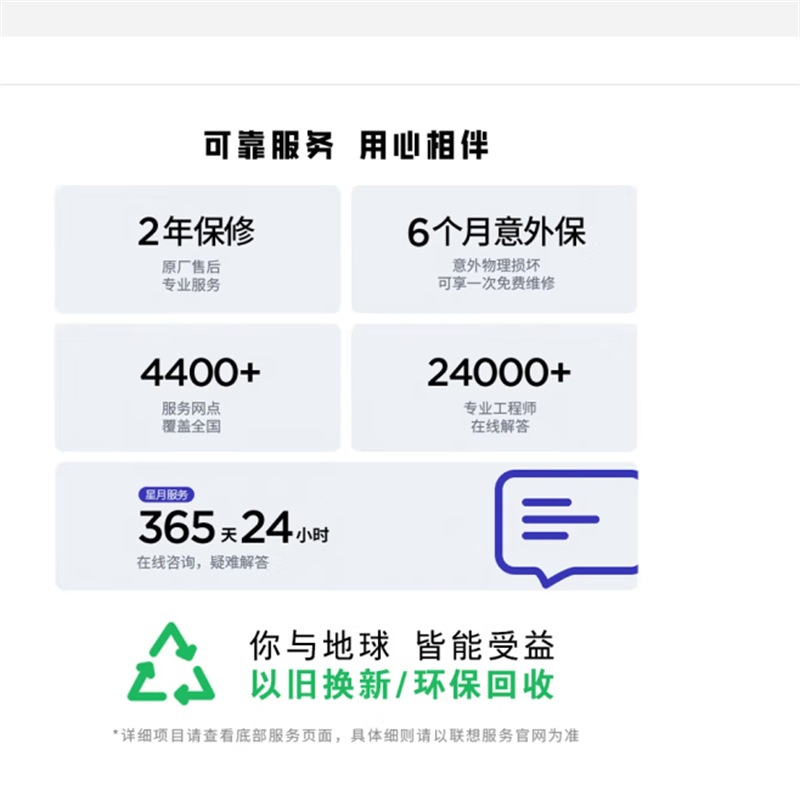Click the 24小时 hours number
800x800 pixels.
pyautogui.click(x=285, y=528)
